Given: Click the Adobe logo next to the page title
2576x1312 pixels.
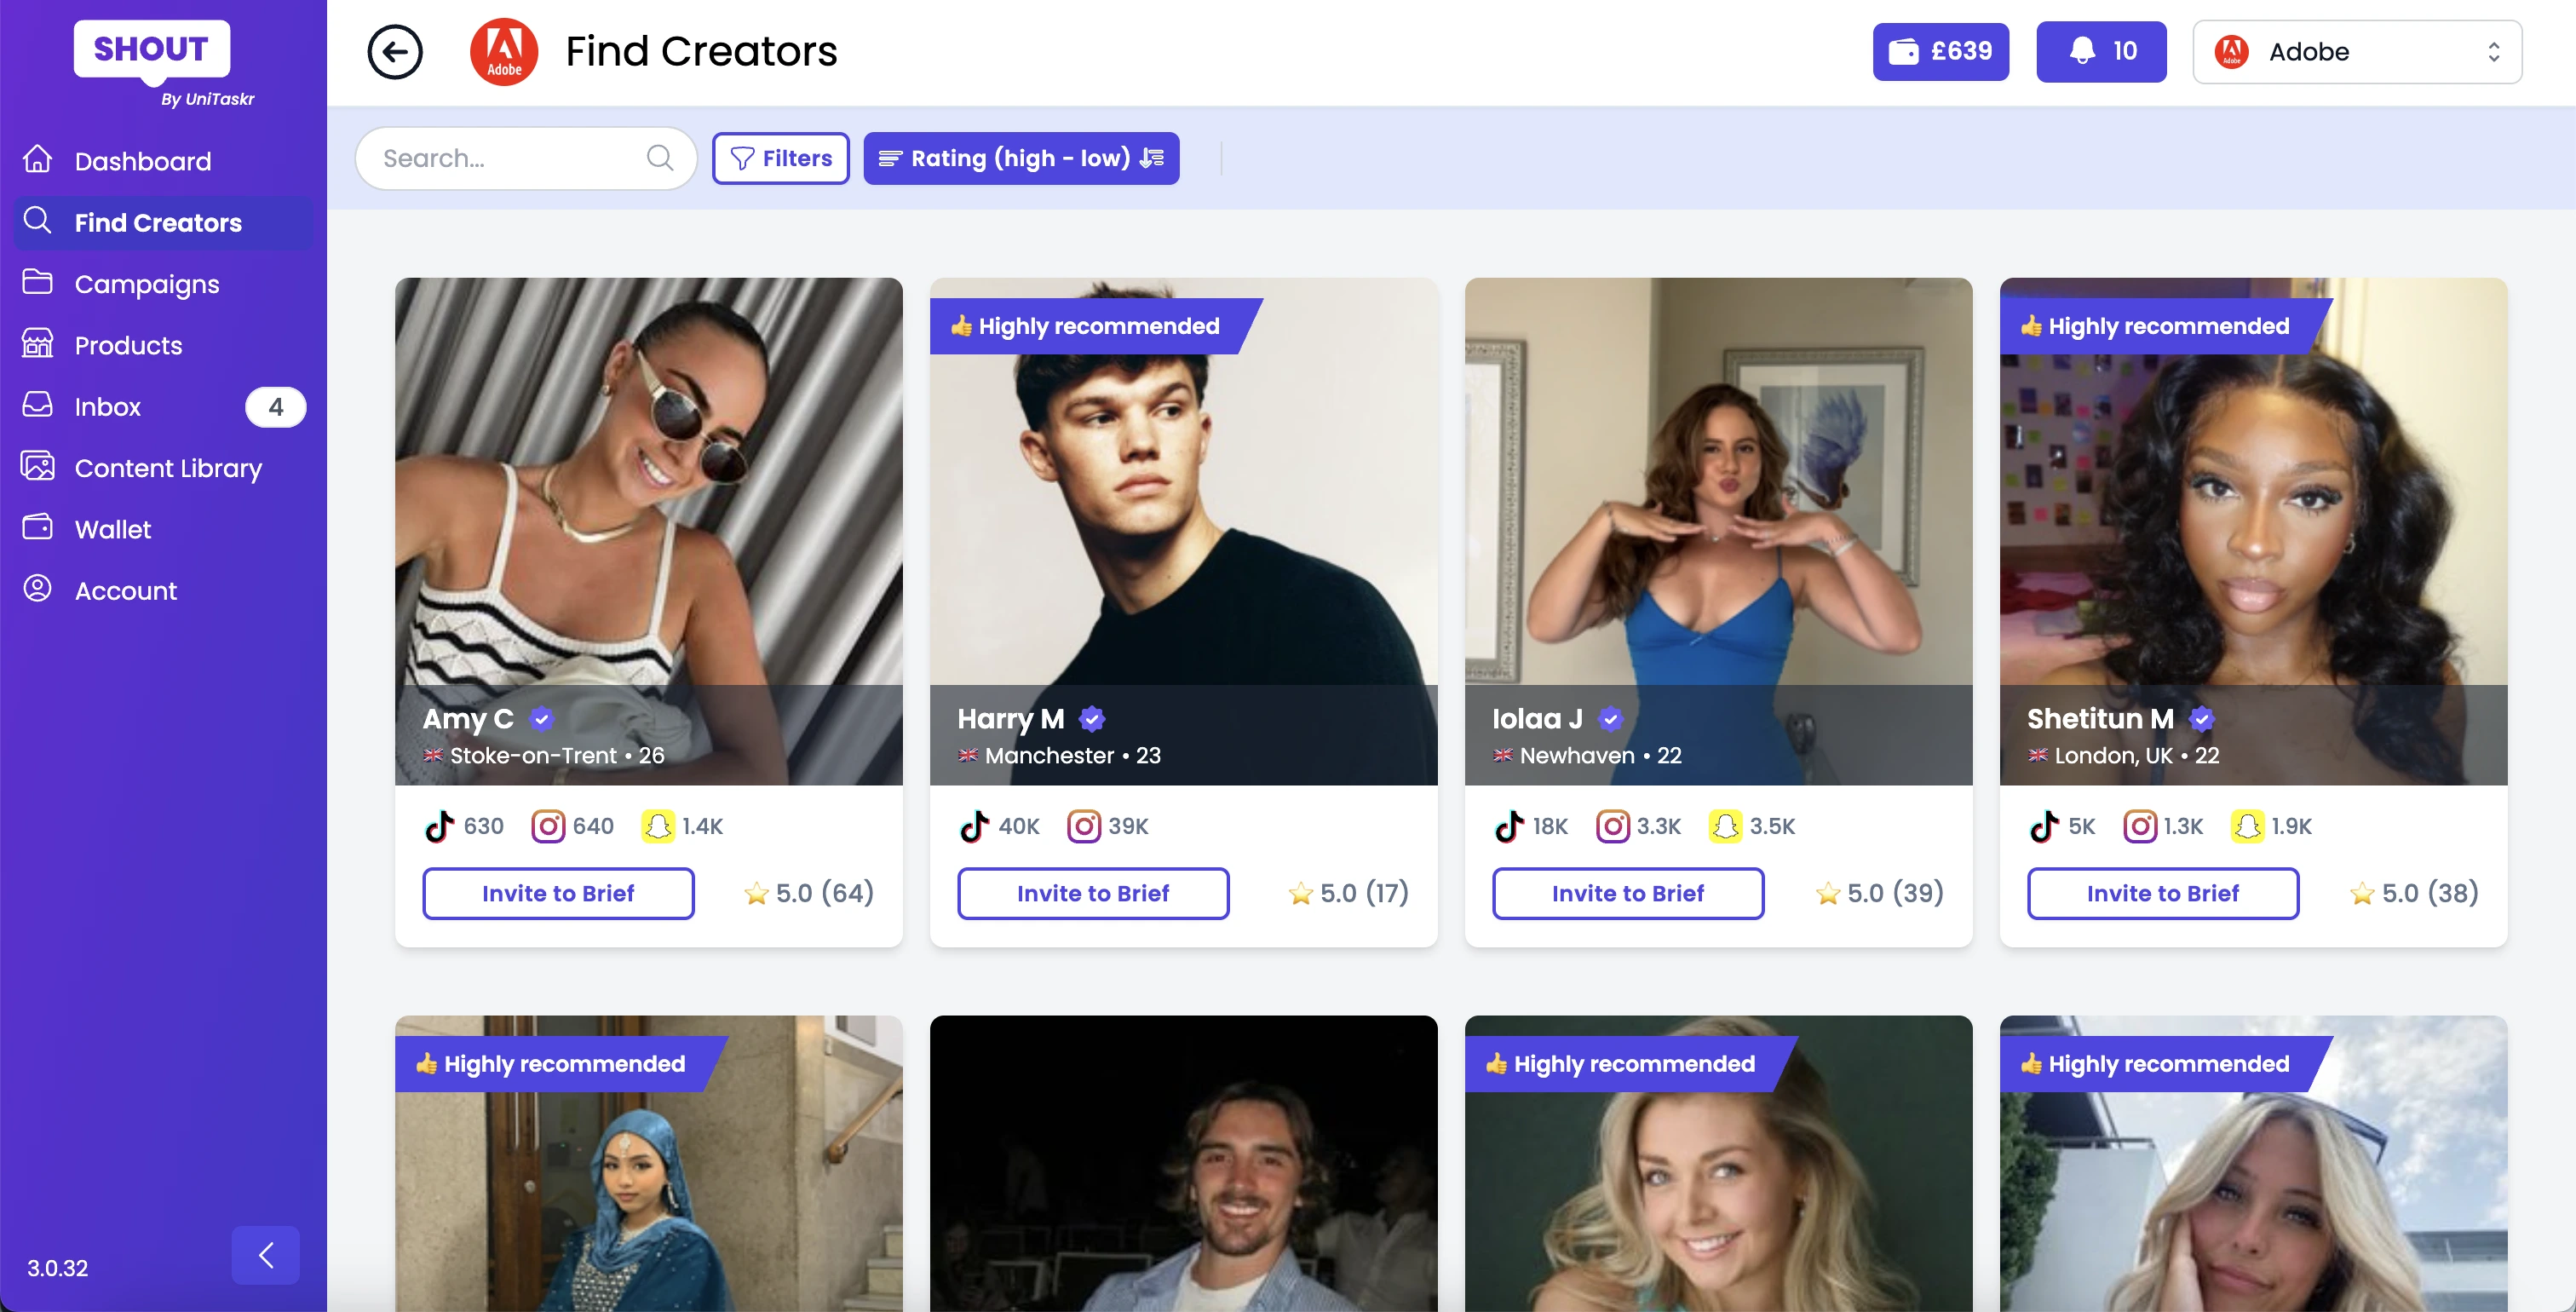Looking at the screenshot, I should point(504,51).
